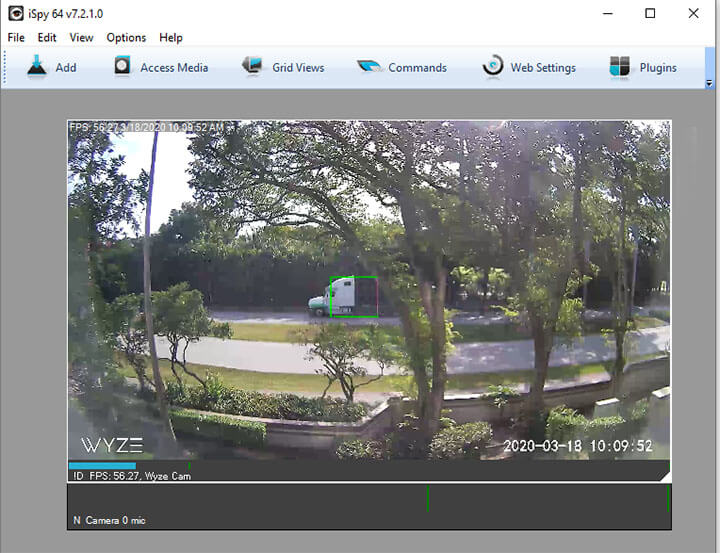Click the Add camera toolbar icon
720x553 pixels.
[38, 67]
